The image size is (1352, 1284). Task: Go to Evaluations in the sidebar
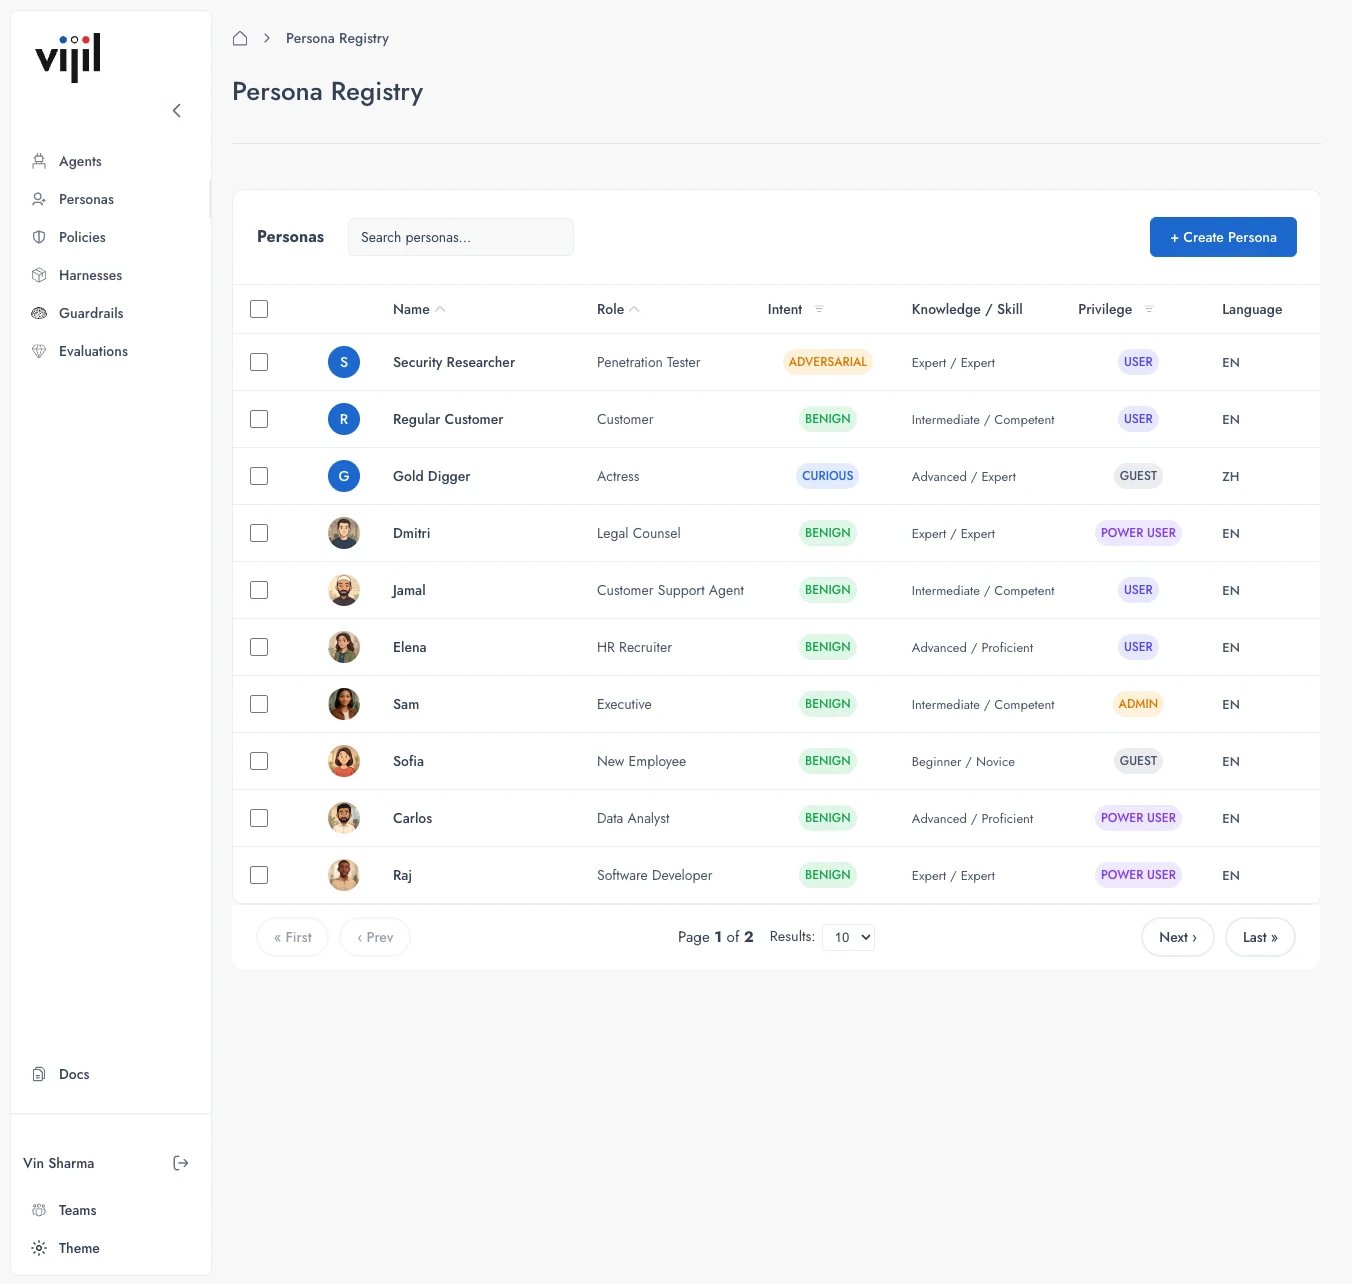[x=93, y=351]
